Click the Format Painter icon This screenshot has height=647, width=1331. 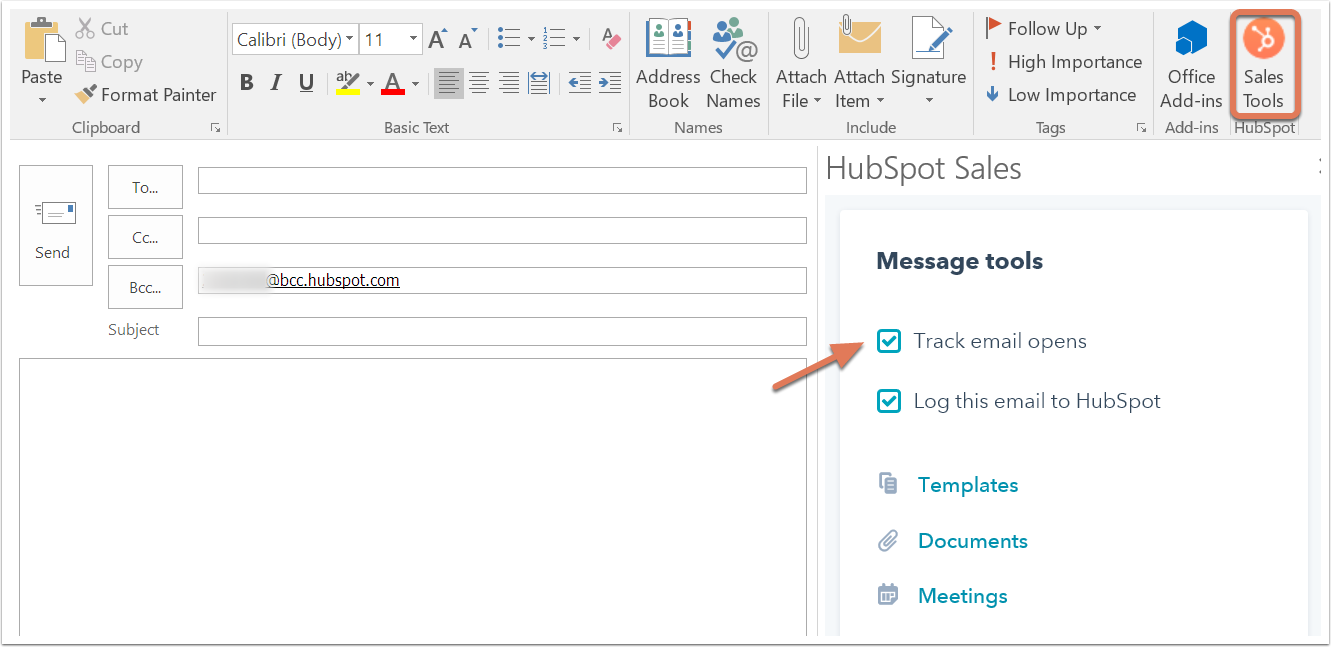(87, 94)
